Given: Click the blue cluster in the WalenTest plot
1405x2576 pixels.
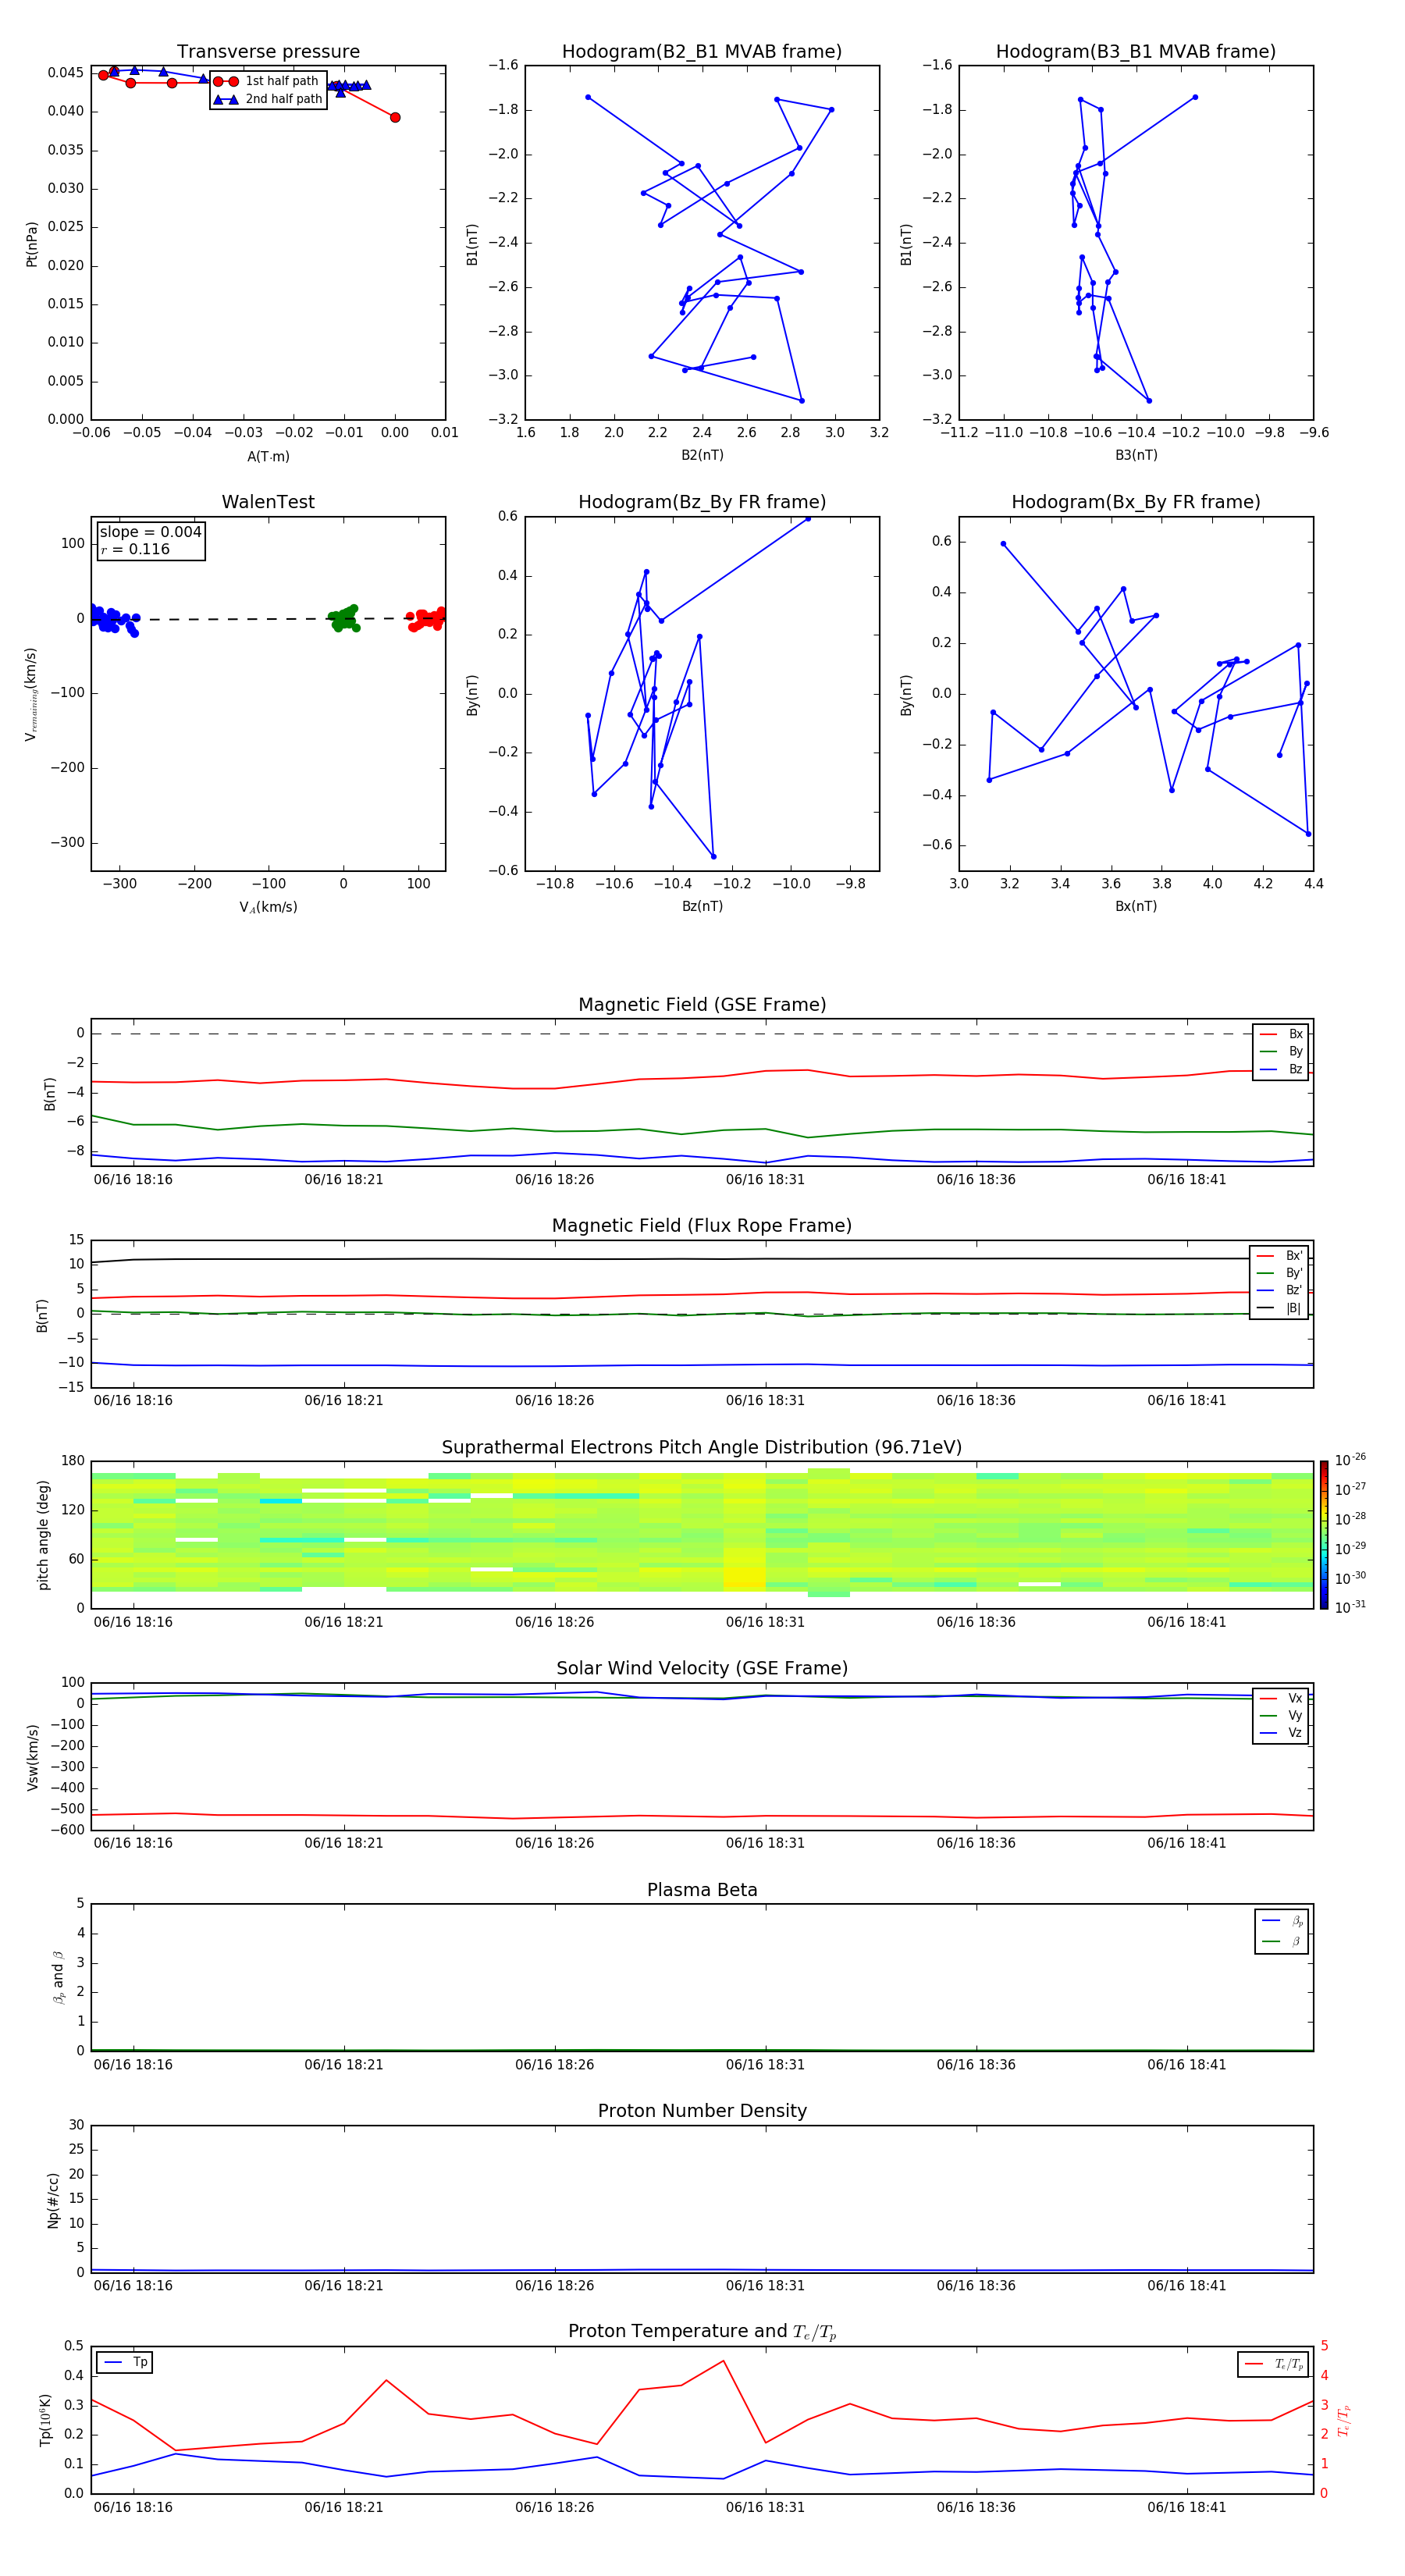Looking at the screenshot, I should coord(113,619).
